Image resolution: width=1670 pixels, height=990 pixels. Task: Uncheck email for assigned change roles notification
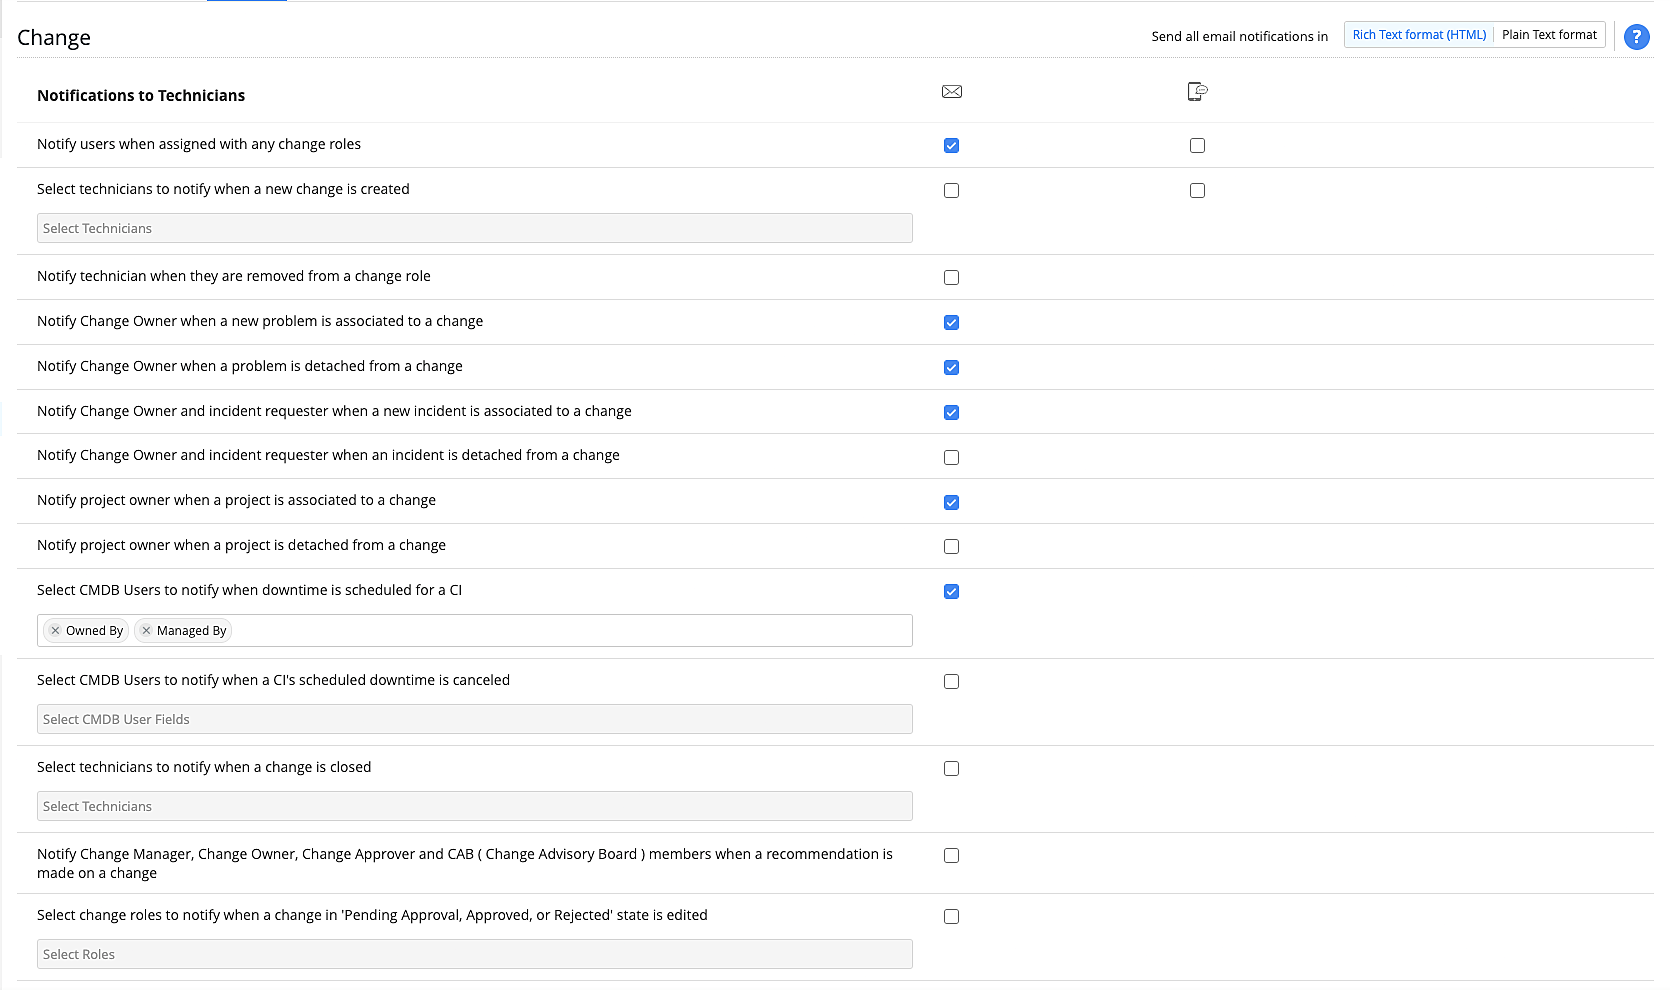(x=951, y=146)
